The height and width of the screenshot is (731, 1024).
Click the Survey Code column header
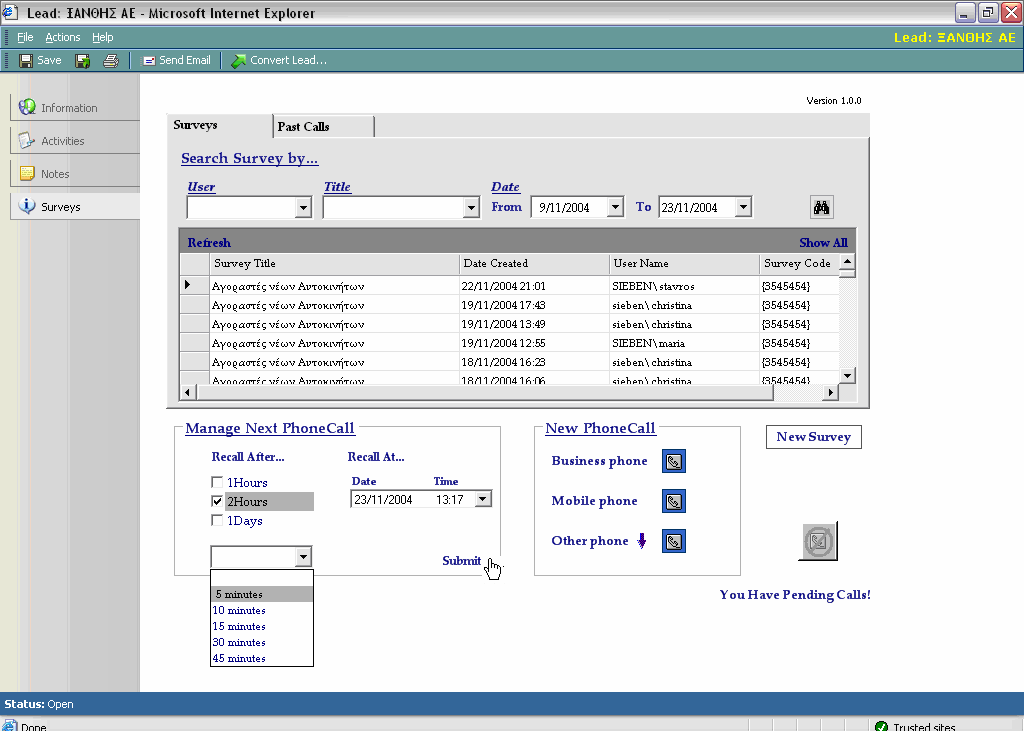pos(799,263)
